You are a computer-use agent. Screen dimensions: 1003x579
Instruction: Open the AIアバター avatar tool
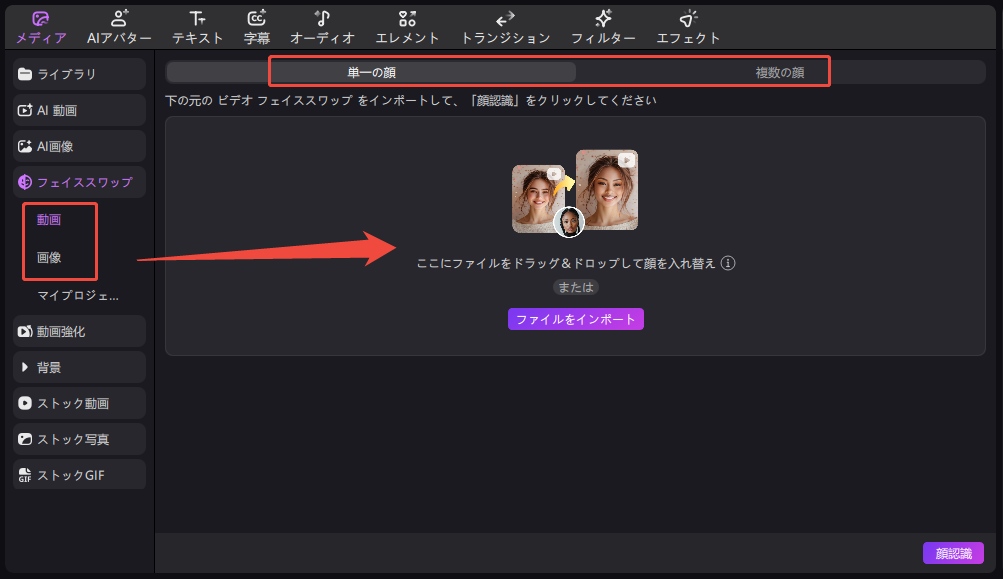(119, 19)
